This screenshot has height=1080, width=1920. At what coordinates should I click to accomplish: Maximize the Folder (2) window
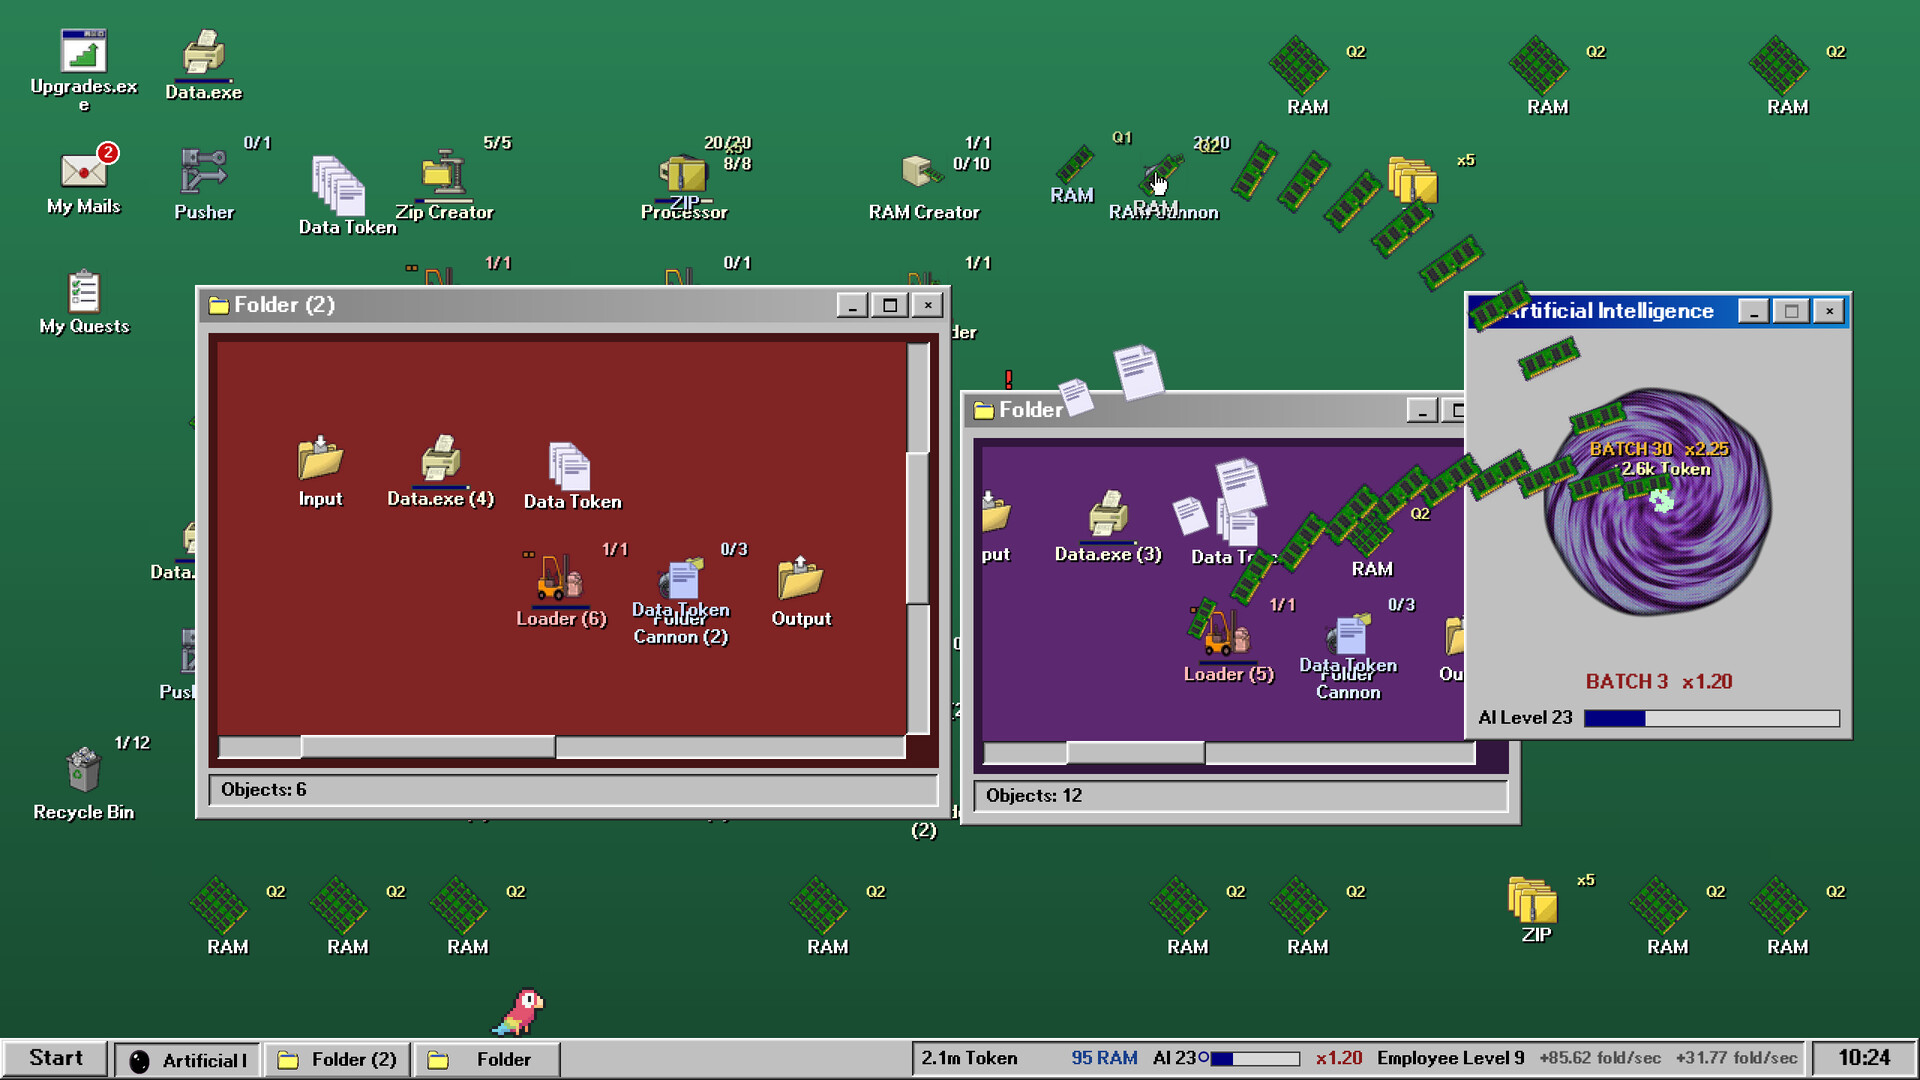click(889, 305)
